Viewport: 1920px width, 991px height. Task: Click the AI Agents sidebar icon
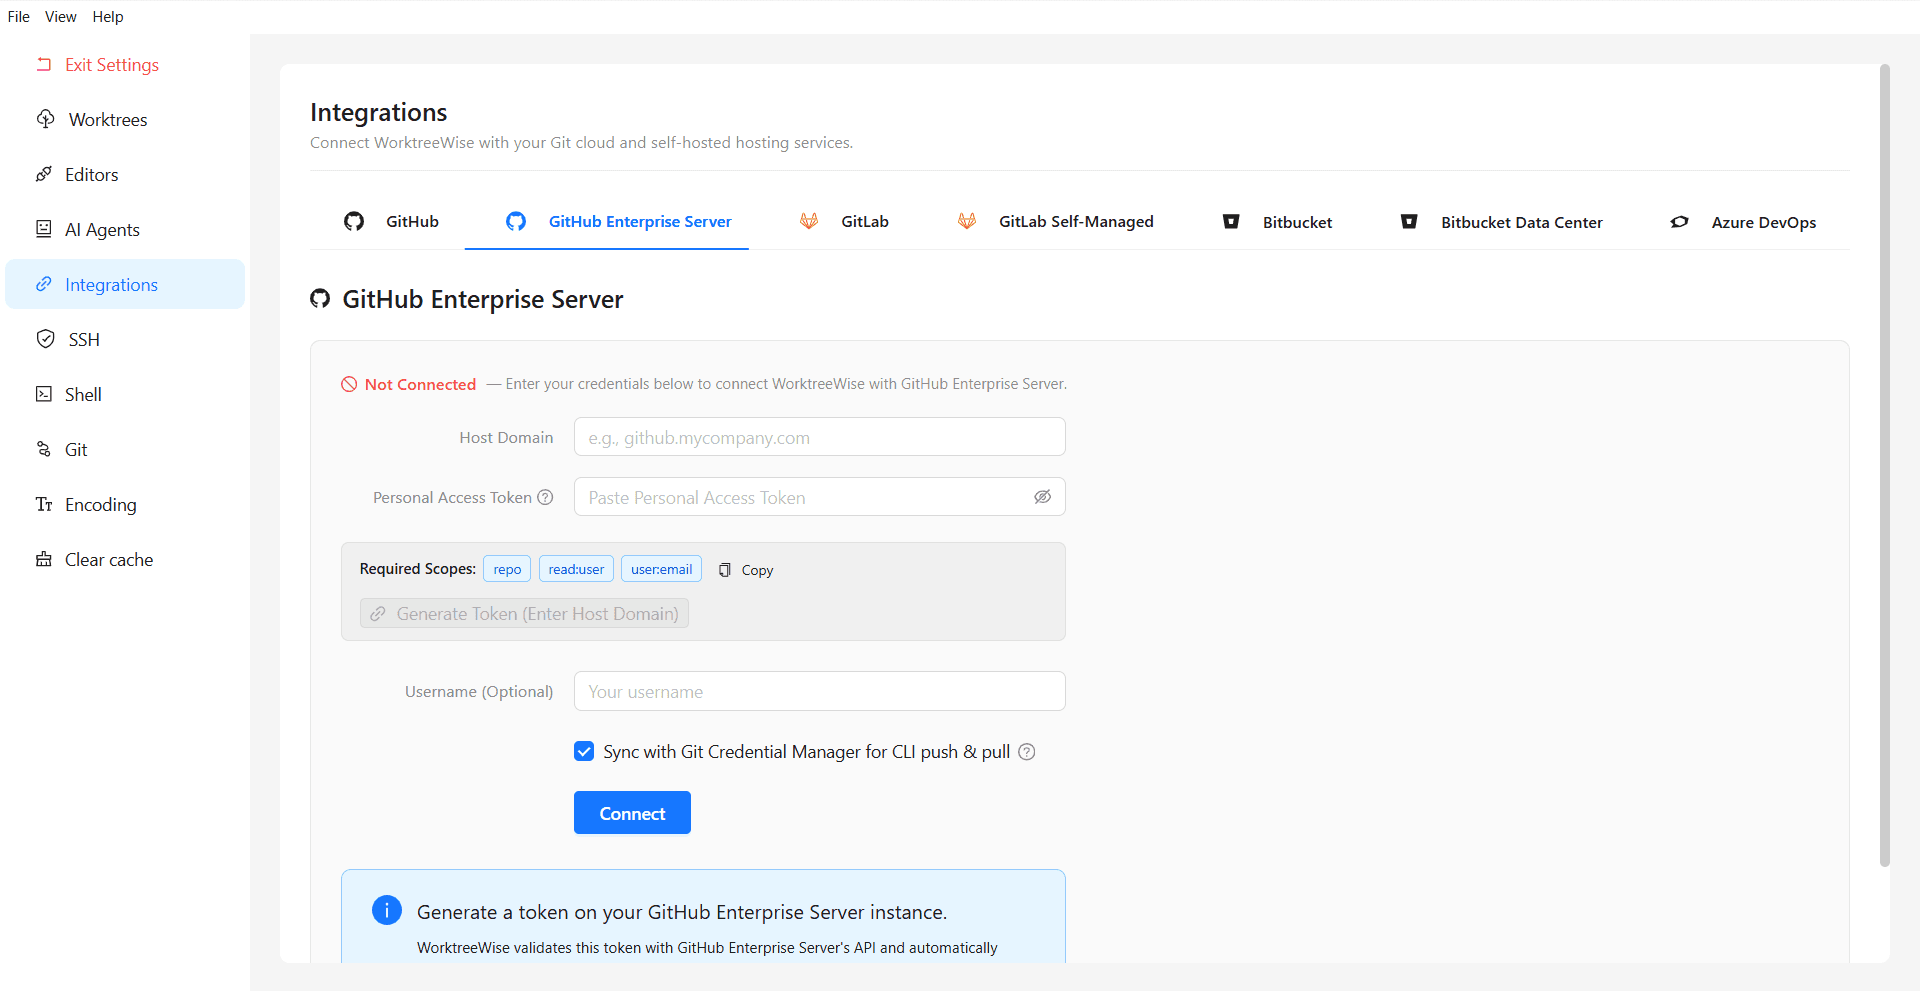[44, 229]
